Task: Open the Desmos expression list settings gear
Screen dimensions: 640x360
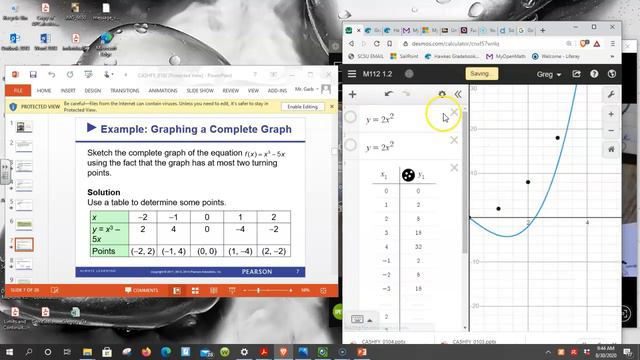Action: tap(442, 94)
